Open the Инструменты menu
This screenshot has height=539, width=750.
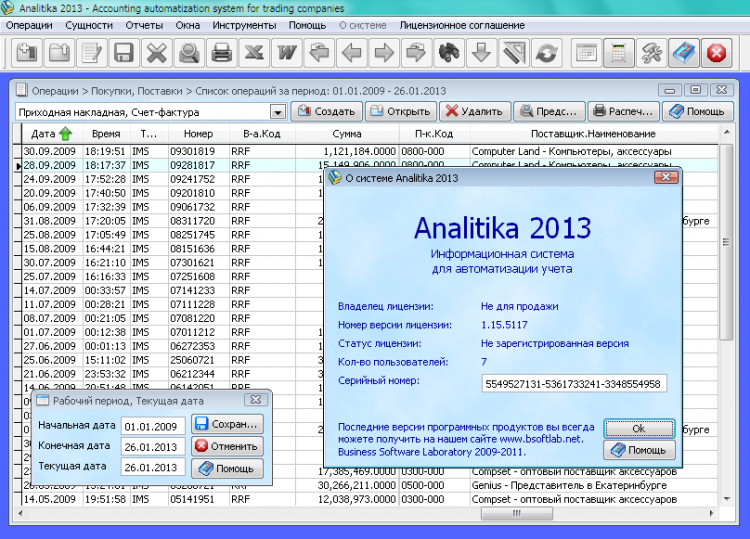coord(244,25)
